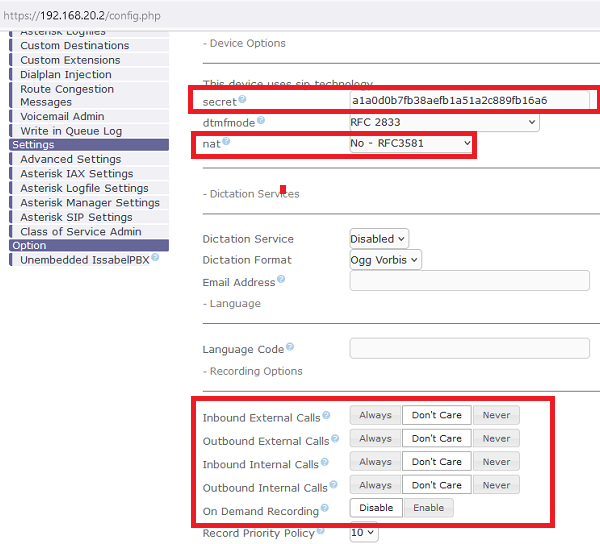Viewport: 600px width, 544px height.
Task: Click Language Code help icon
Action: (x=290, y=347)
